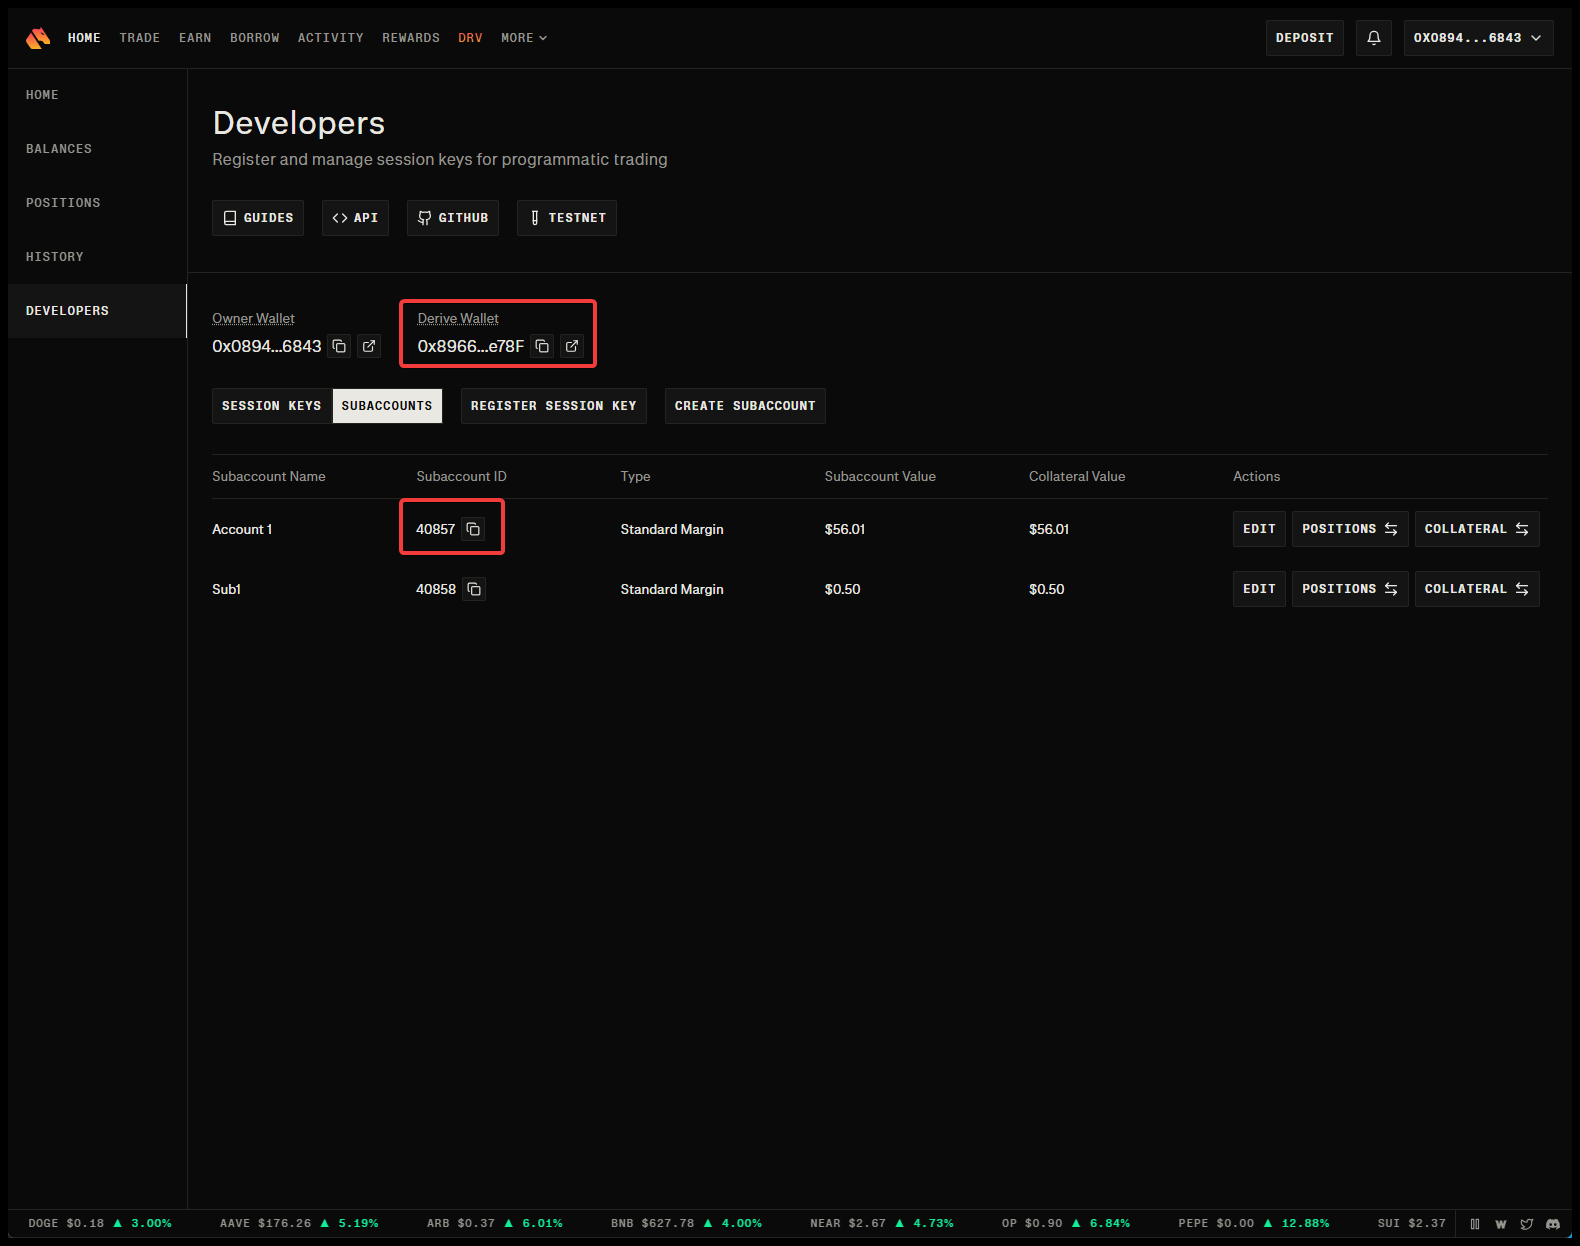Open the Twitter link icon

[x=1526, y=1223]
